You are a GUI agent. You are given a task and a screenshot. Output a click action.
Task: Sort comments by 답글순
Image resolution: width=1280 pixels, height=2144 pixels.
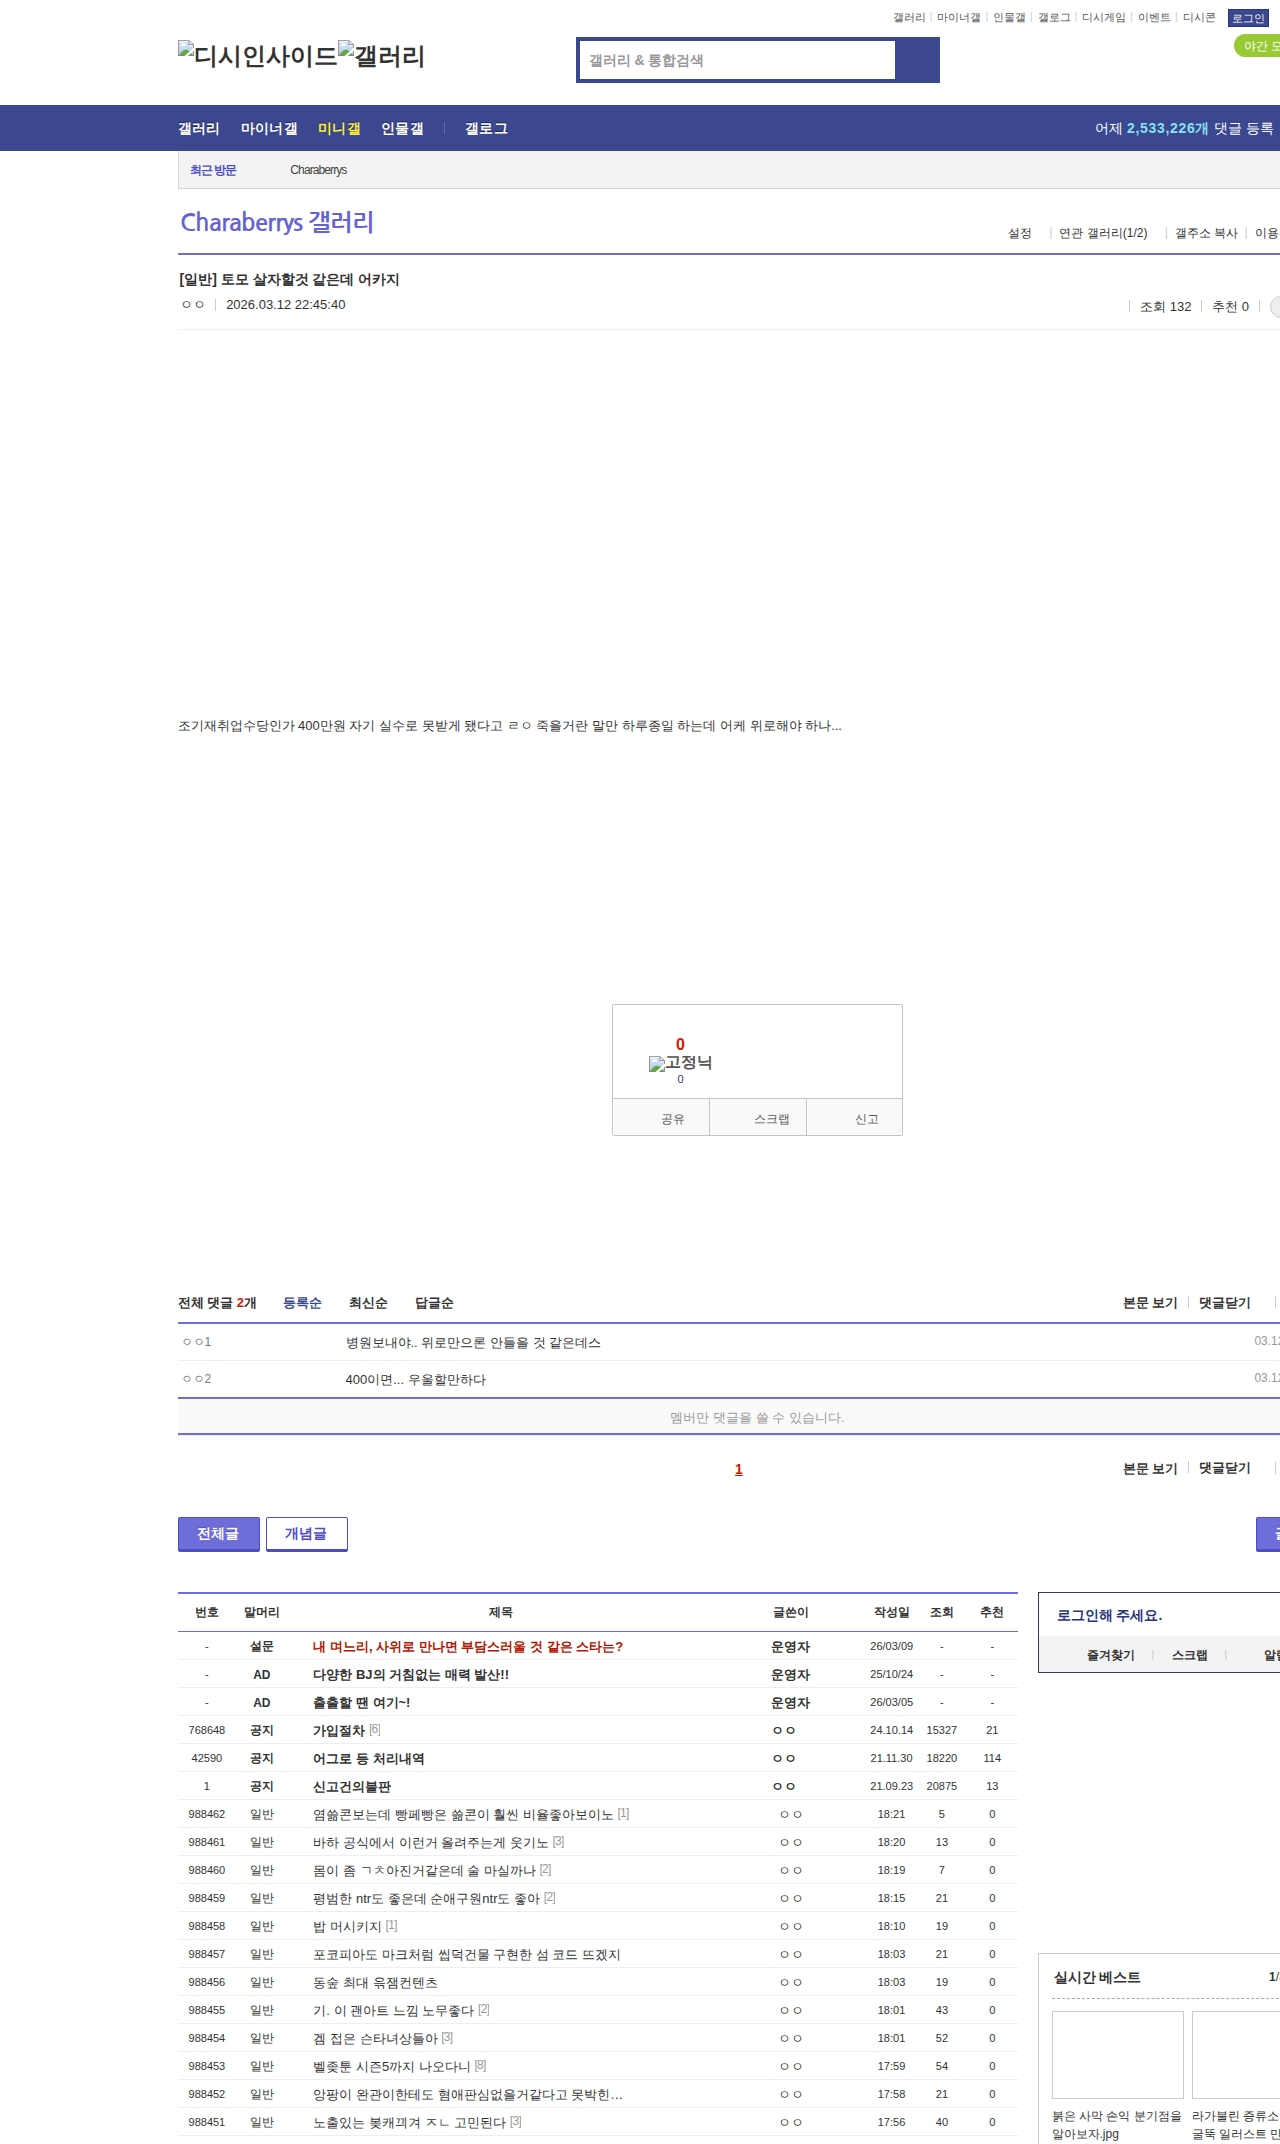434,1303
